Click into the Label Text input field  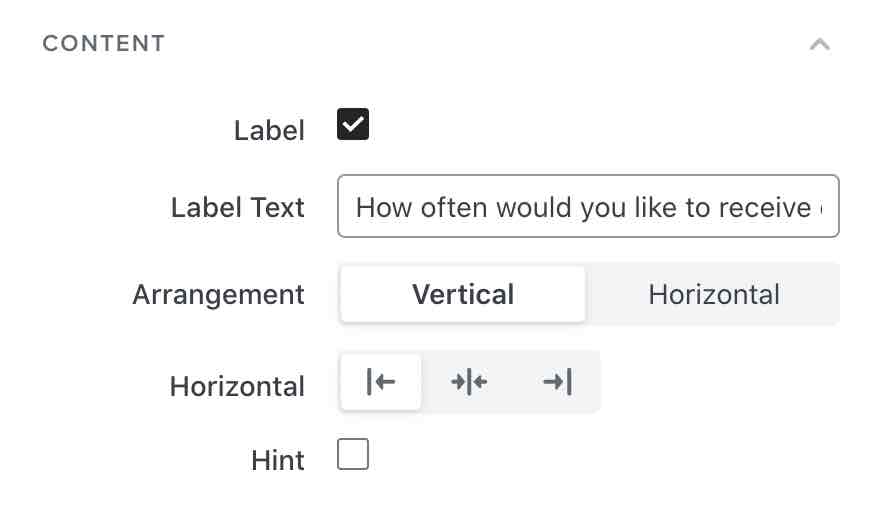pos(588,208)
